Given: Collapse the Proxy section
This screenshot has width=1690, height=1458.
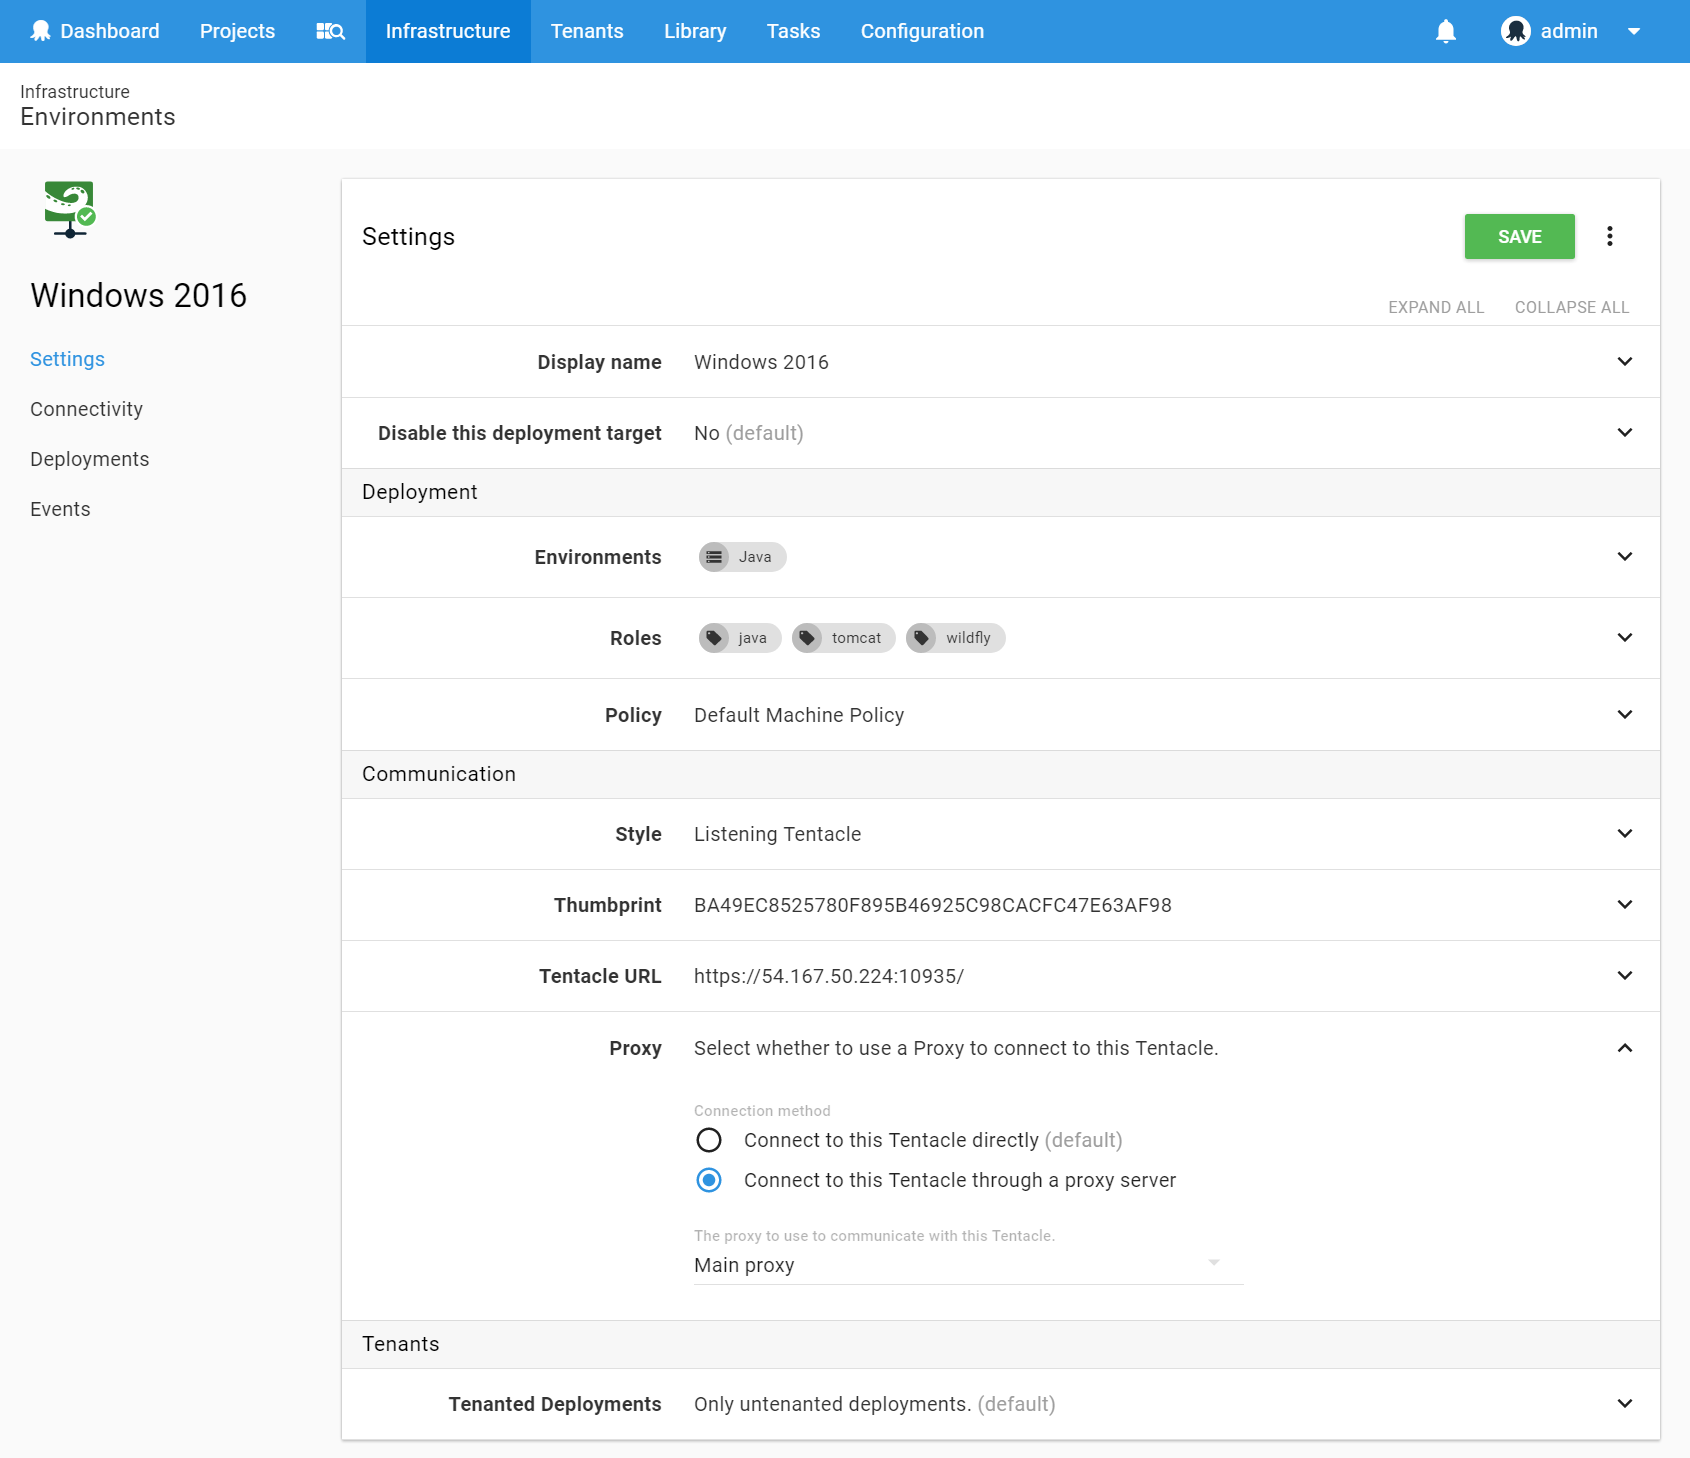Looking at the screenshot, I should [1625, 1048].
